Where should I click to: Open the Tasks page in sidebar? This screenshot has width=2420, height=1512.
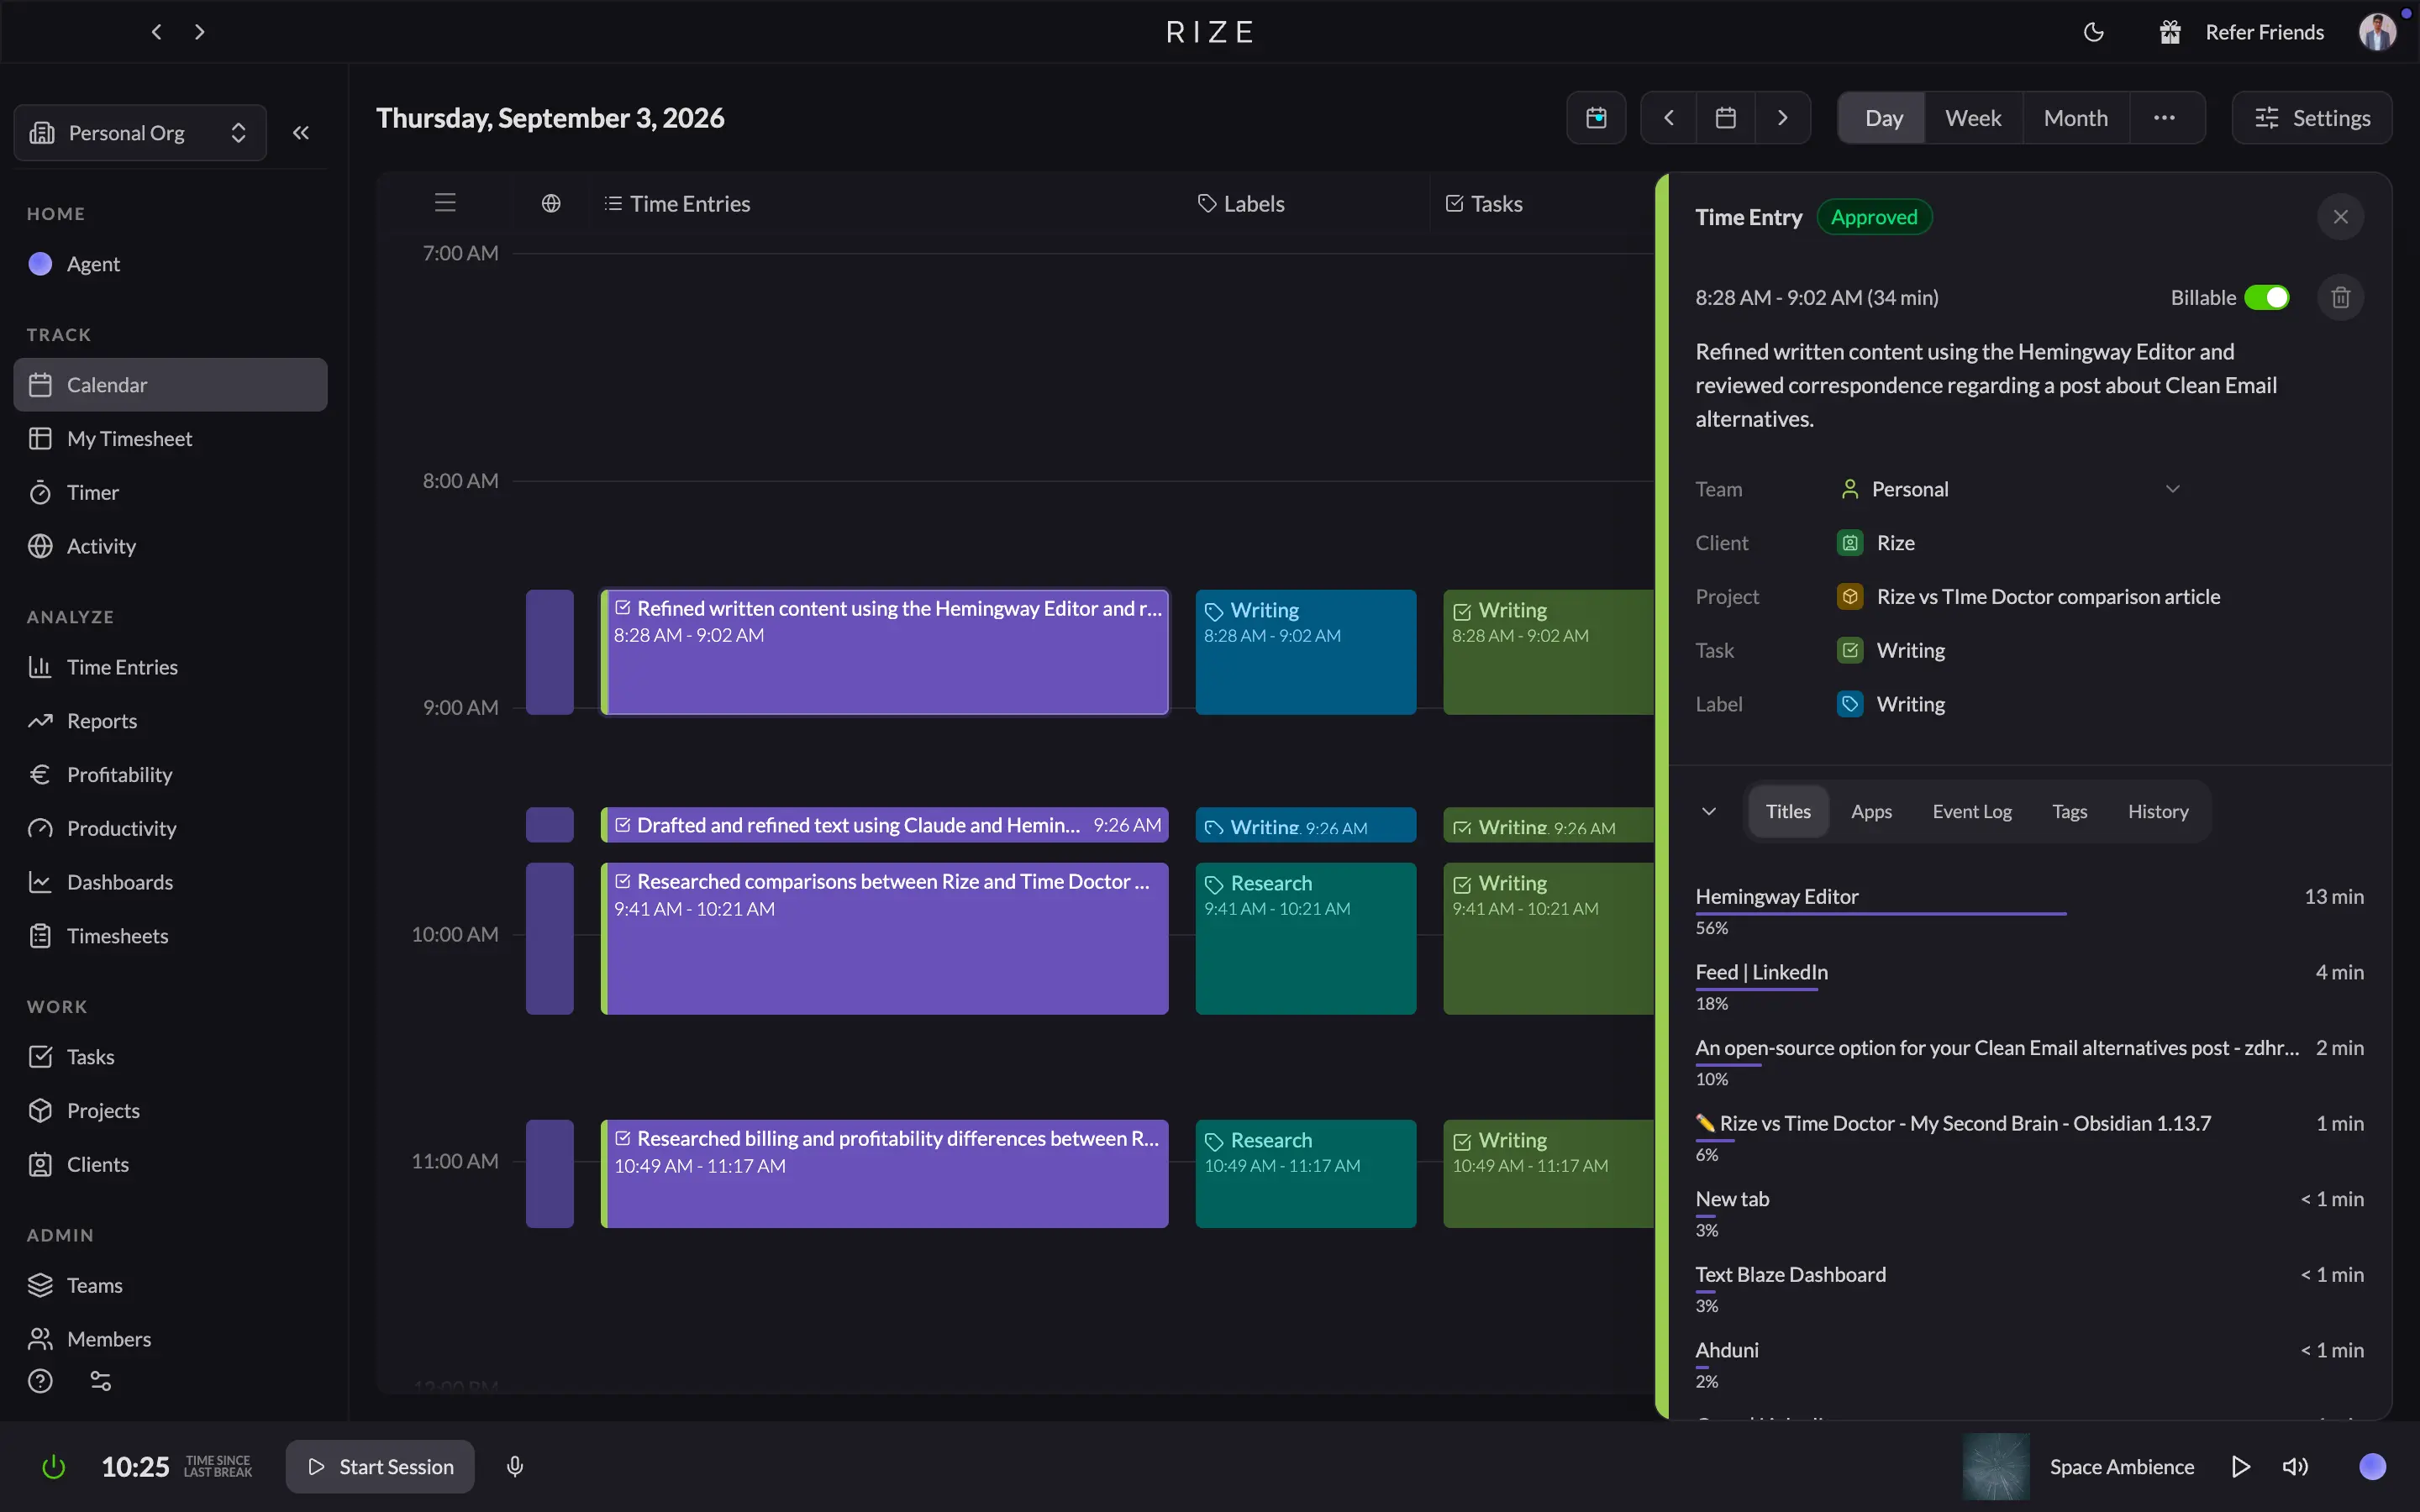pos(170,1057)
